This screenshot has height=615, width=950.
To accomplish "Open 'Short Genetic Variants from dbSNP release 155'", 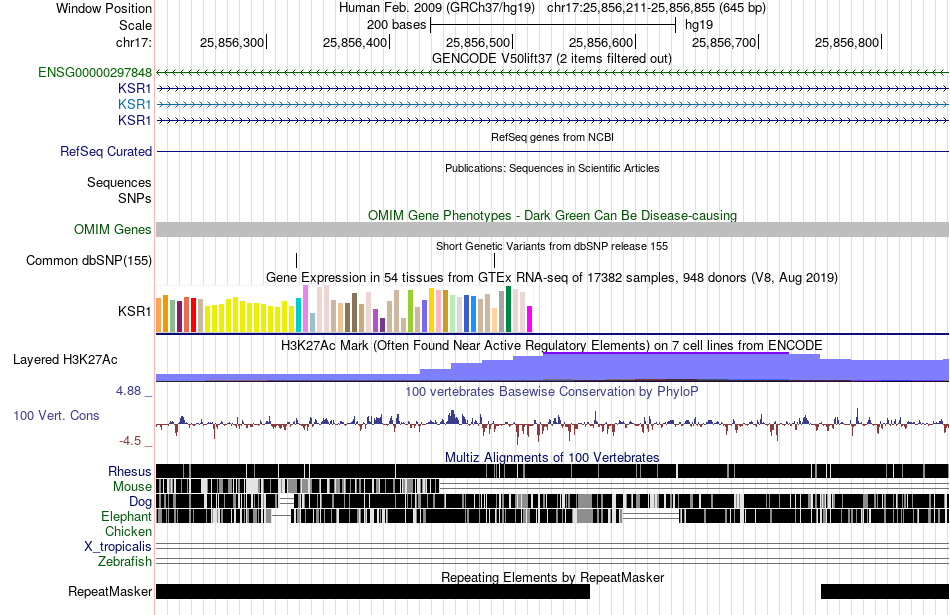I will [x=552, y=247].
